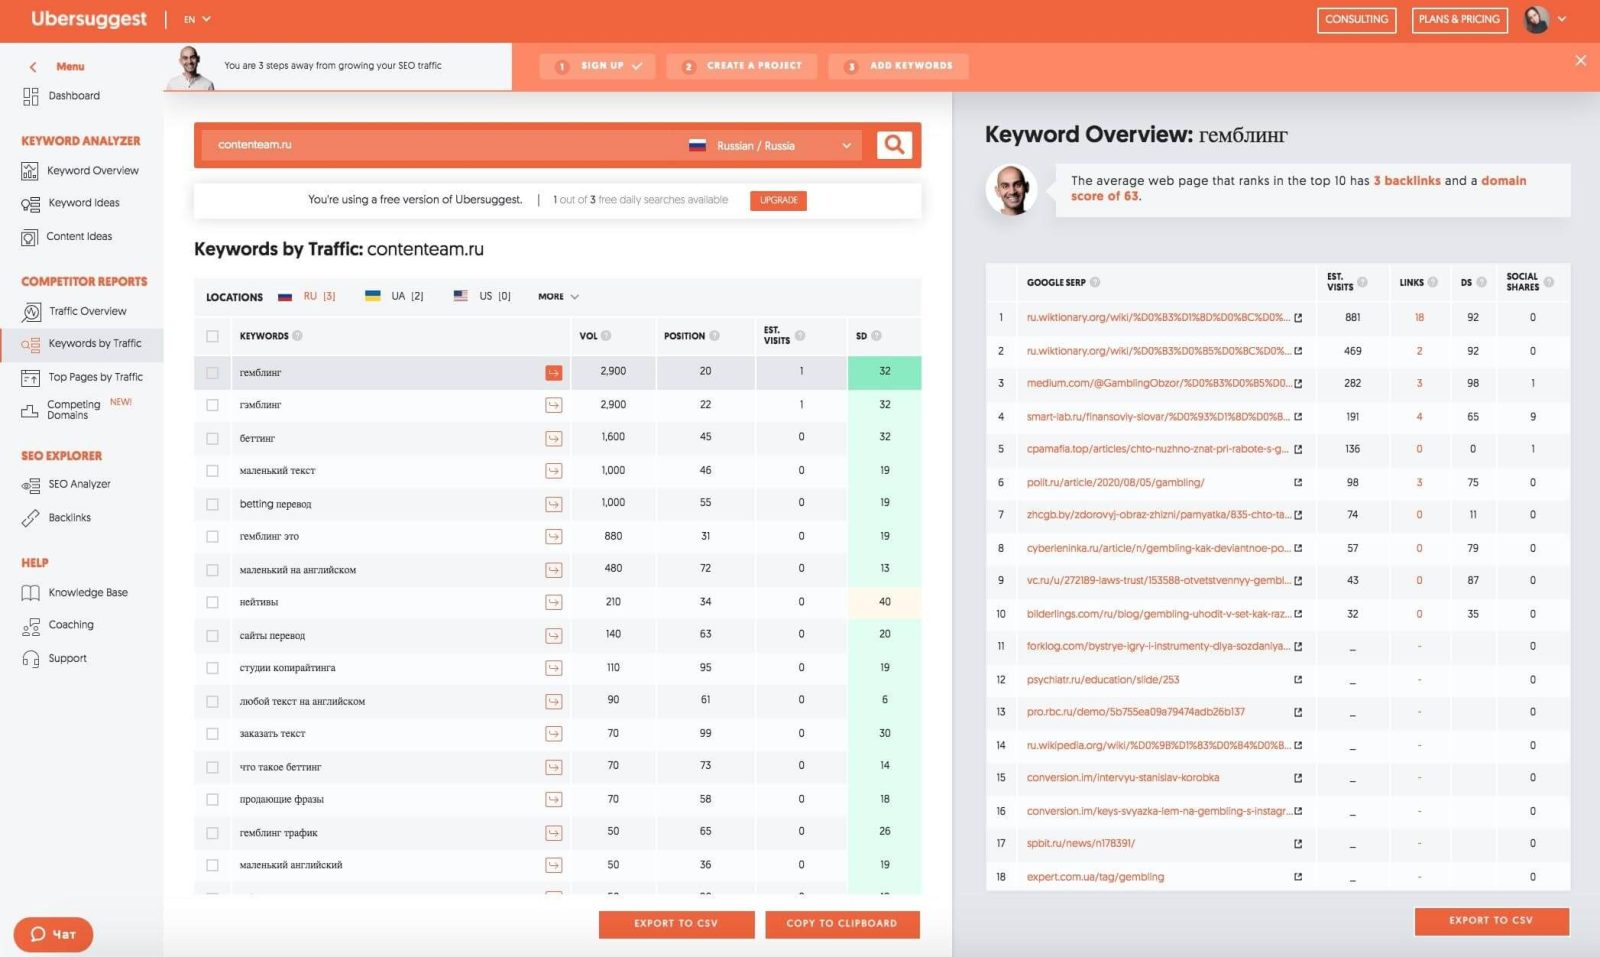The image size is (1600, 957).
Task: Click the COPY TO CLIPBOARD button
Action: 841,924
